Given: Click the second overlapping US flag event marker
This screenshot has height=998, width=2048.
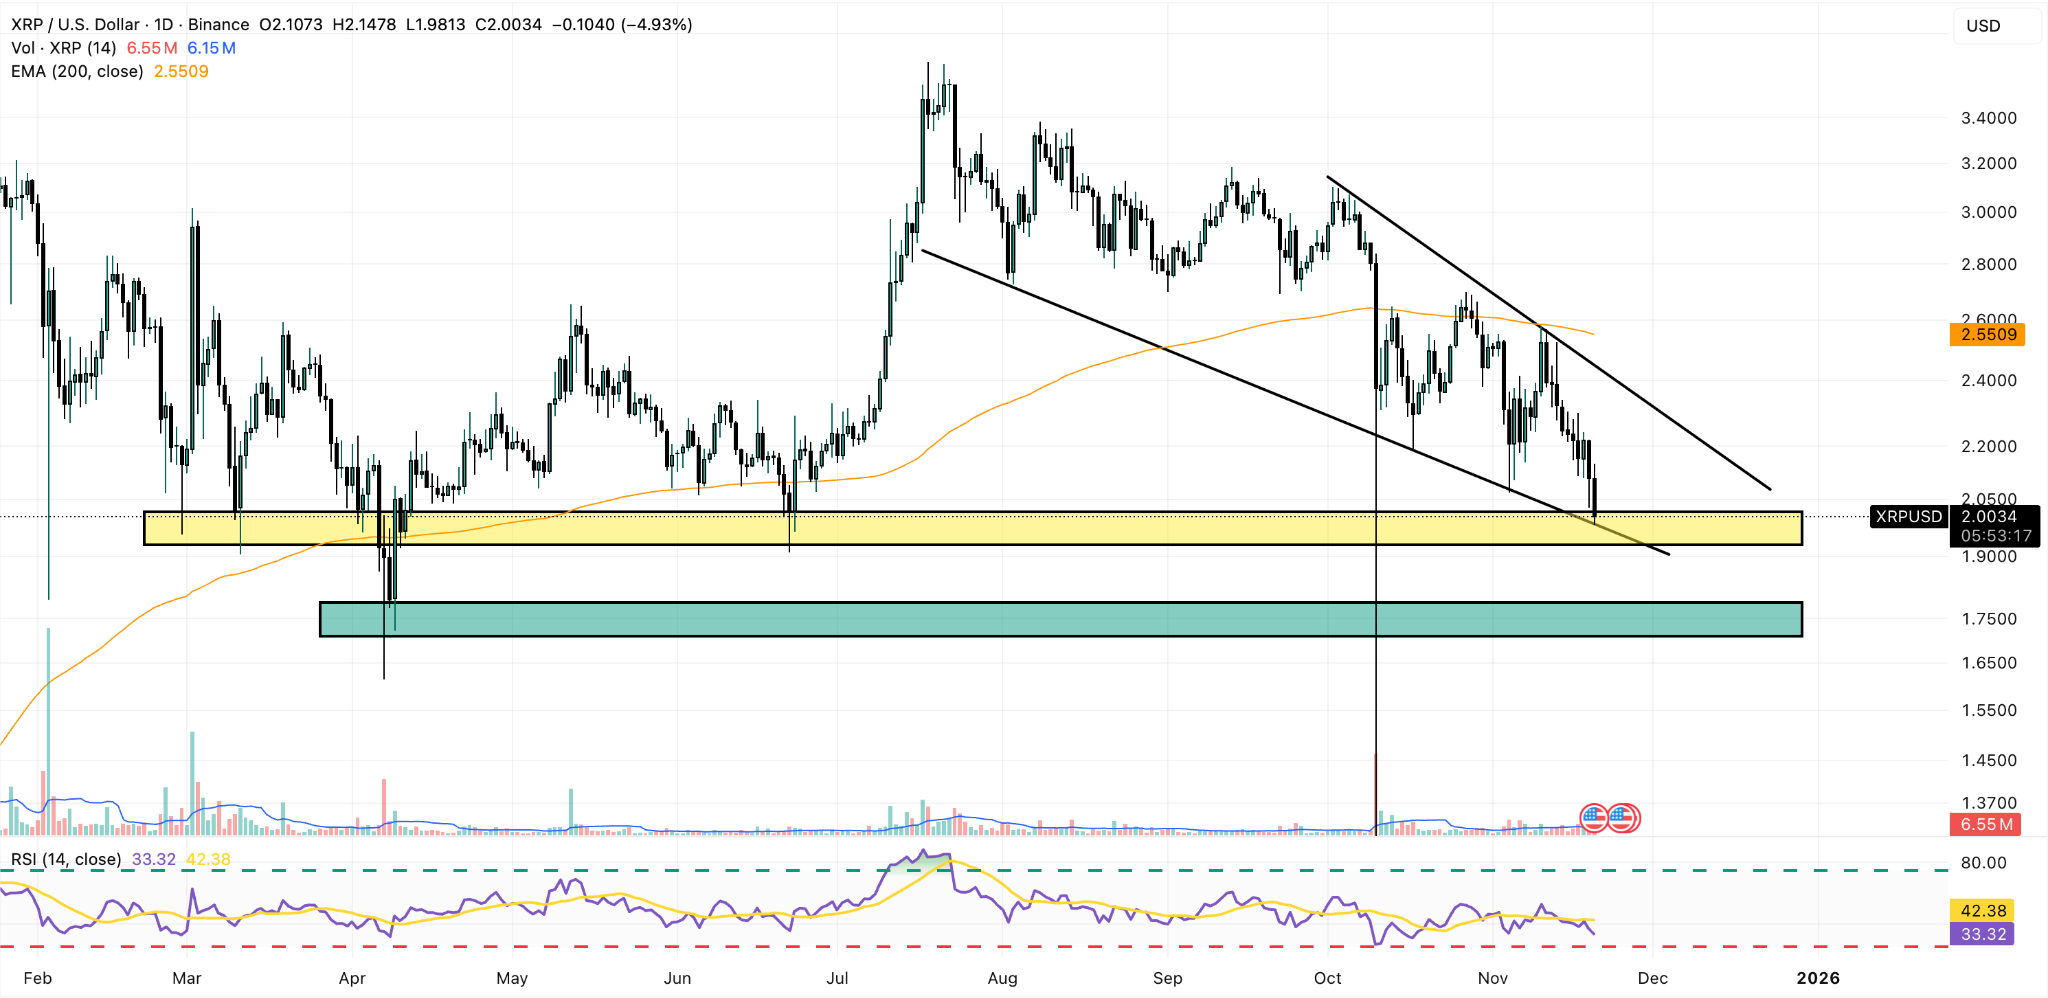Looking at the screenshot, I should (x=1623, y=817).
